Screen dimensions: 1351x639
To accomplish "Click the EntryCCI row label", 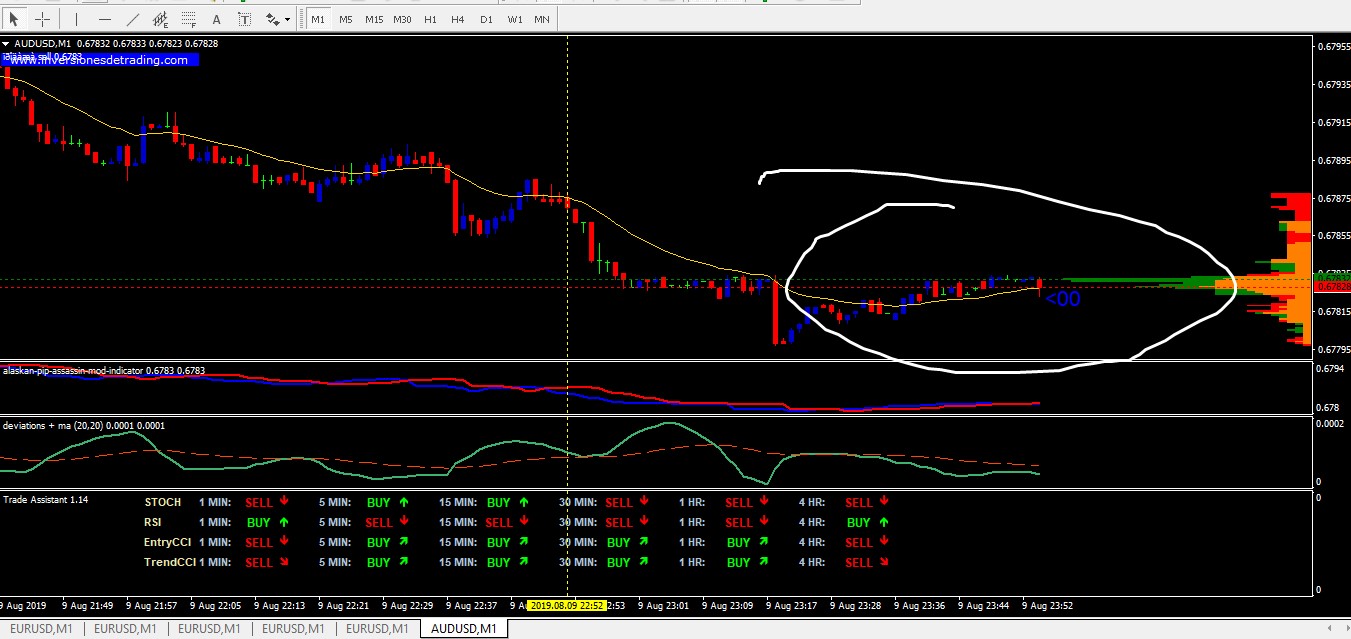I will click(x=167, y=543).
